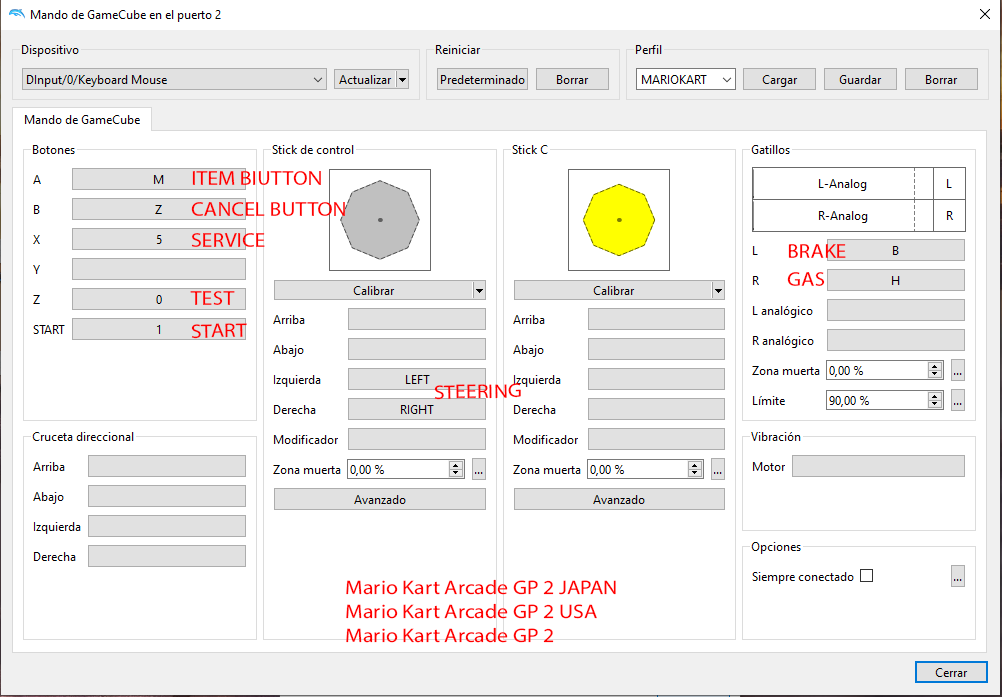The image size is (1002, 697).
Task: Click Stick de control Zona muerta value field
Action: point(397,470)
